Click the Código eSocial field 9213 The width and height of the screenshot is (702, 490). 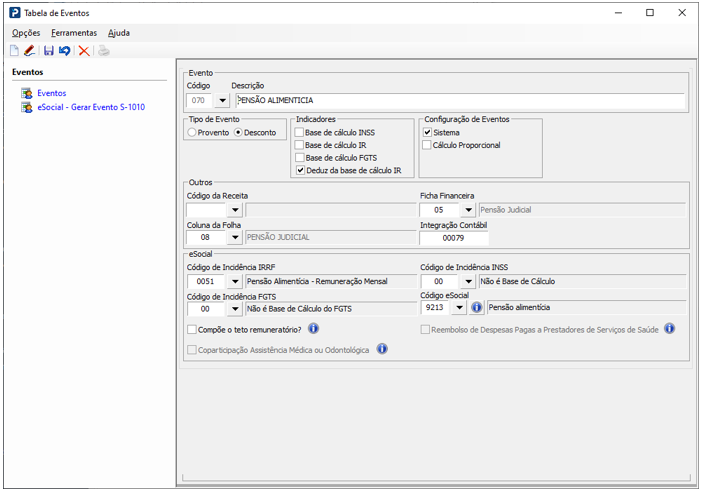coord(435,307)
